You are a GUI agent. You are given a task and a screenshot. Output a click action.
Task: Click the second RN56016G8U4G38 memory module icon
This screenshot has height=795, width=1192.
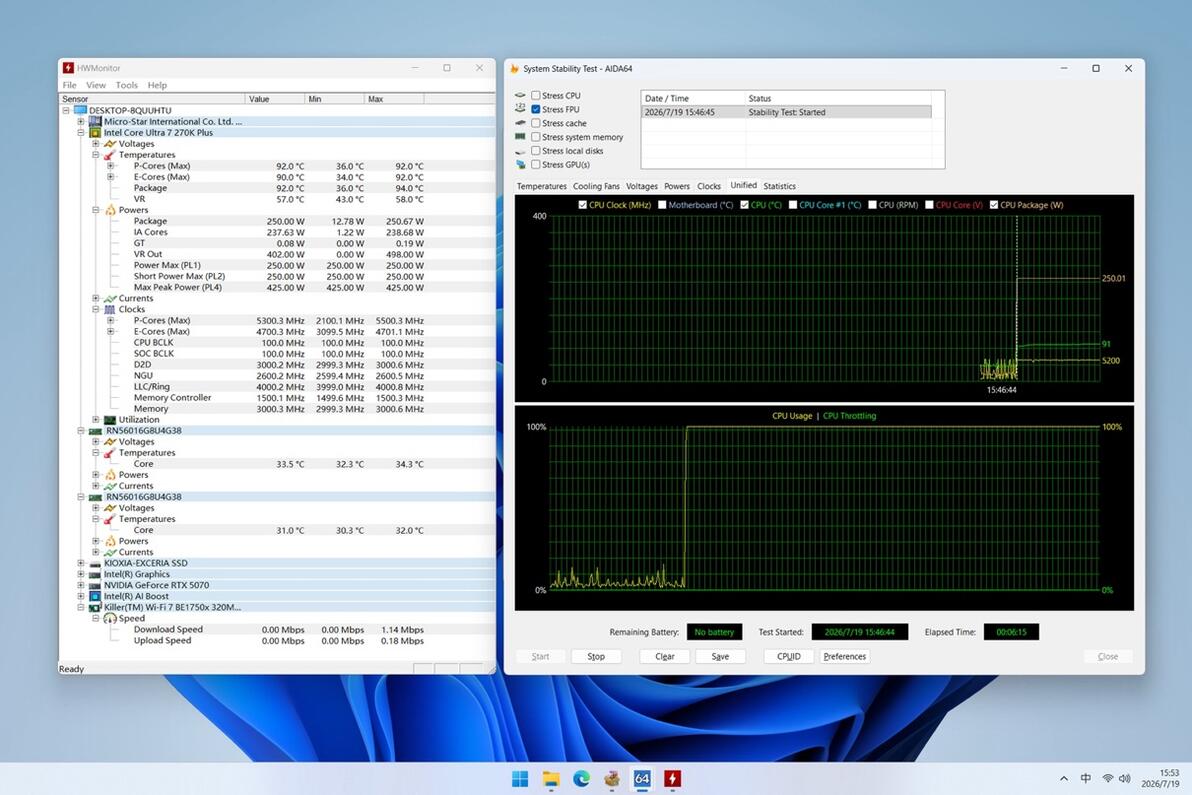95,497
